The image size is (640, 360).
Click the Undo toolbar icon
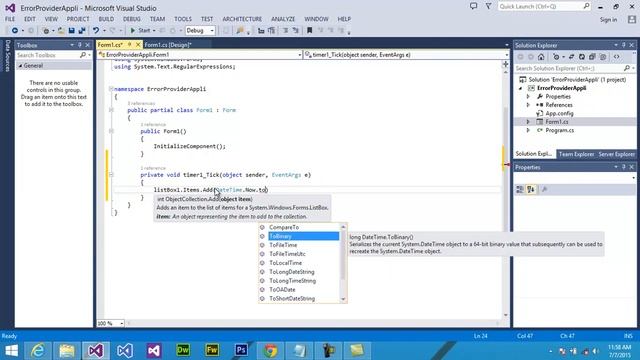tap(96, 31)
